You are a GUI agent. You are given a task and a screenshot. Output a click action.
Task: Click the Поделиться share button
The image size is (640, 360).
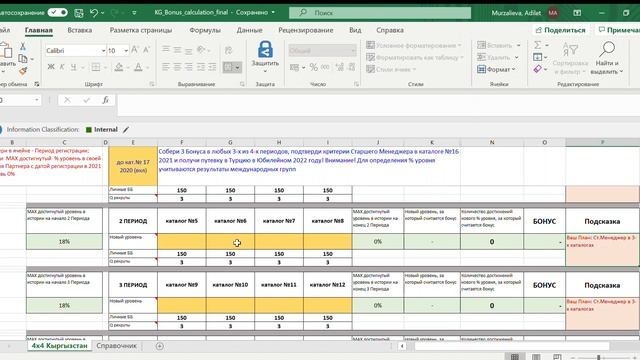[561, 30]
